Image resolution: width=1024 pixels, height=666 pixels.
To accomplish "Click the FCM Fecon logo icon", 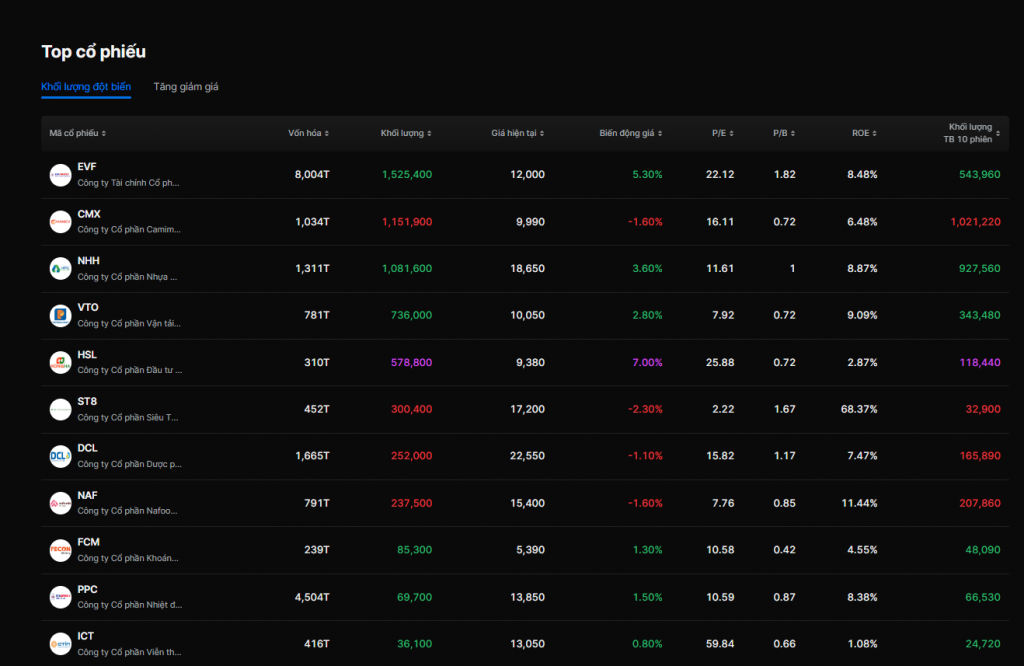I will click(x=60, y=550).
